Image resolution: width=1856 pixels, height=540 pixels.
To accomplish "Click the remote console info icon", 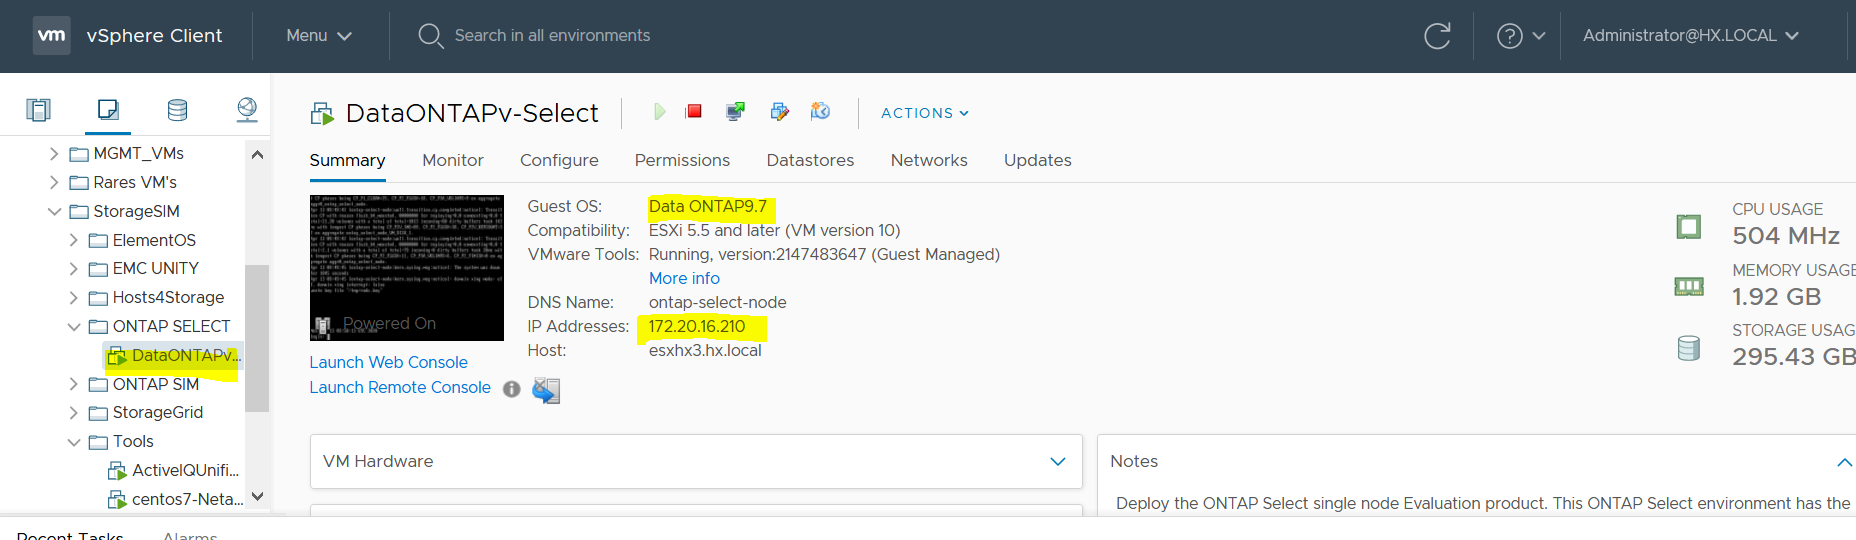I will point(512,389).
